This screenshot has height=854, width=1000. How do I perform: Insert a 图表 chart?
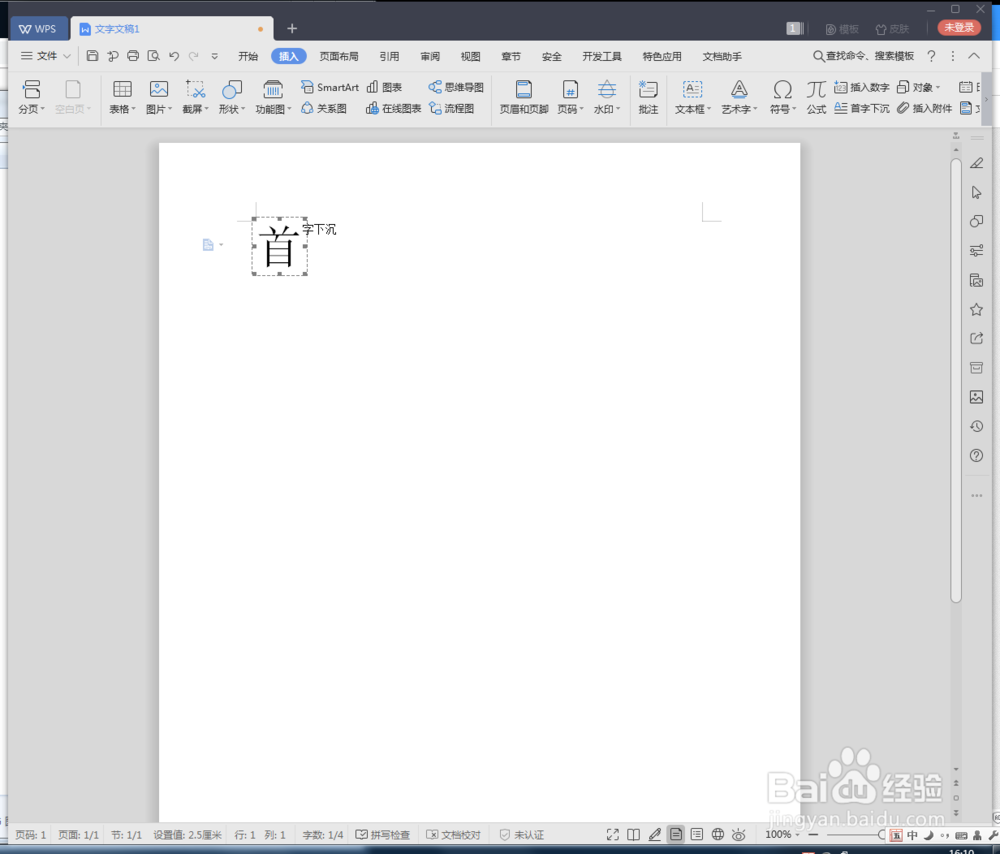[385, 87]
